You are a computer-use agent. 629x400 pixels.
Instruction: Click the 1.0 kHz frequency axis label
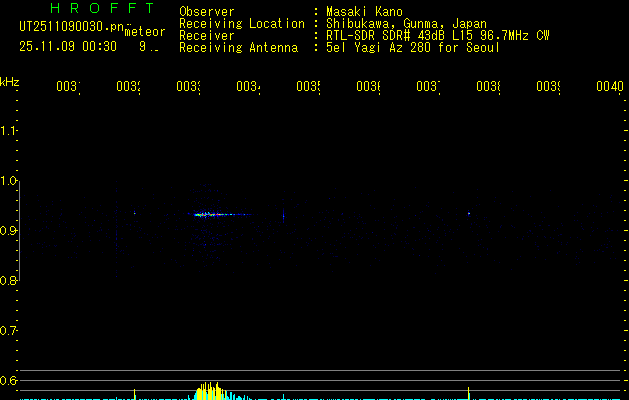(x=9, y=181)
